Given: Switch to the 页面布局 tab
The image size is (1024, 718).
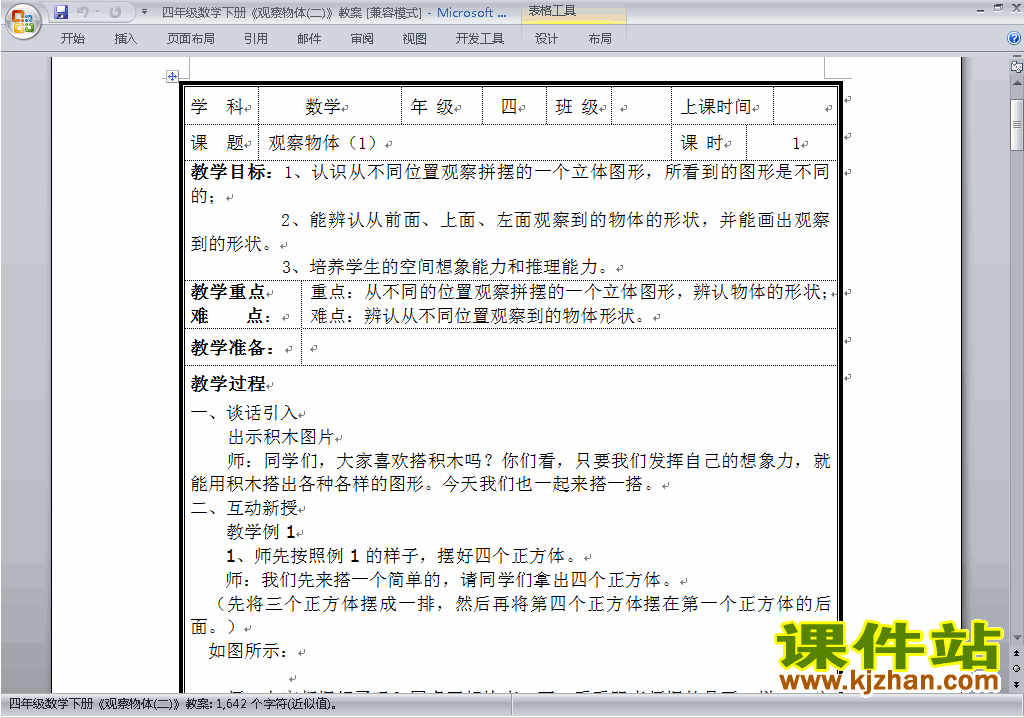Looking at the screenshot, I should pos(190,39).
